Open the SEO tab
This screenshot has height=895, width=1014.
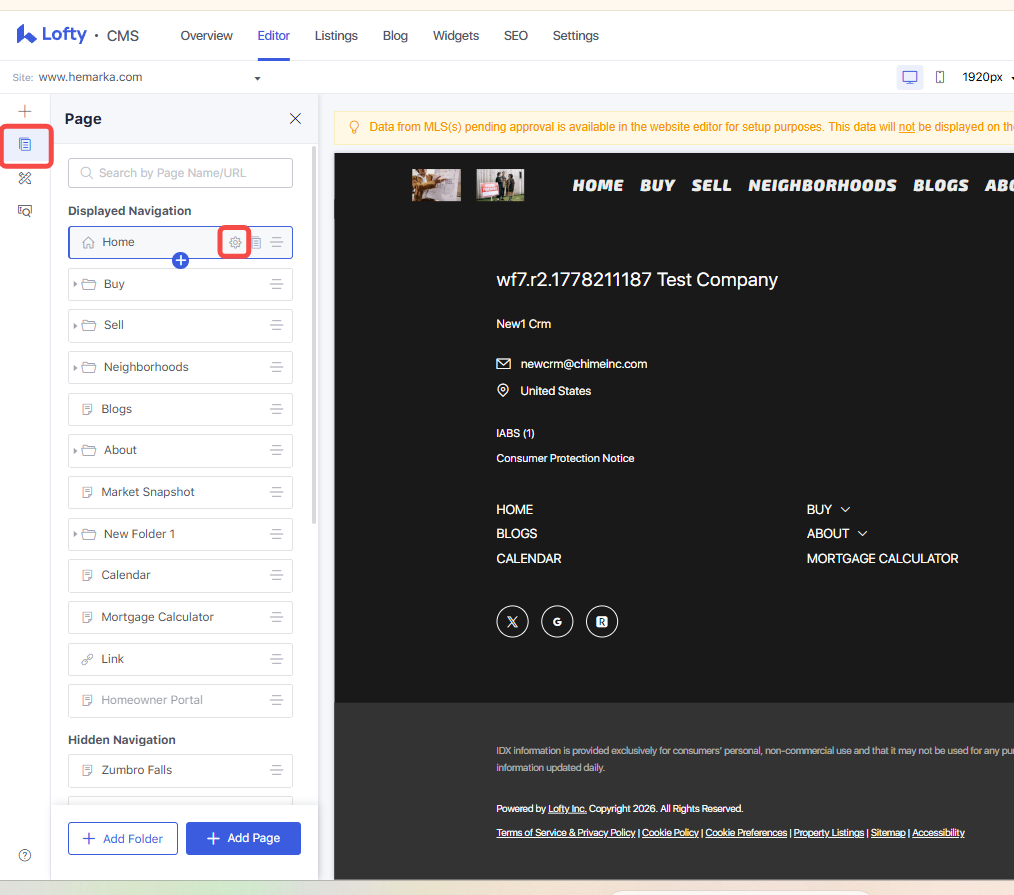pos(515,36)
